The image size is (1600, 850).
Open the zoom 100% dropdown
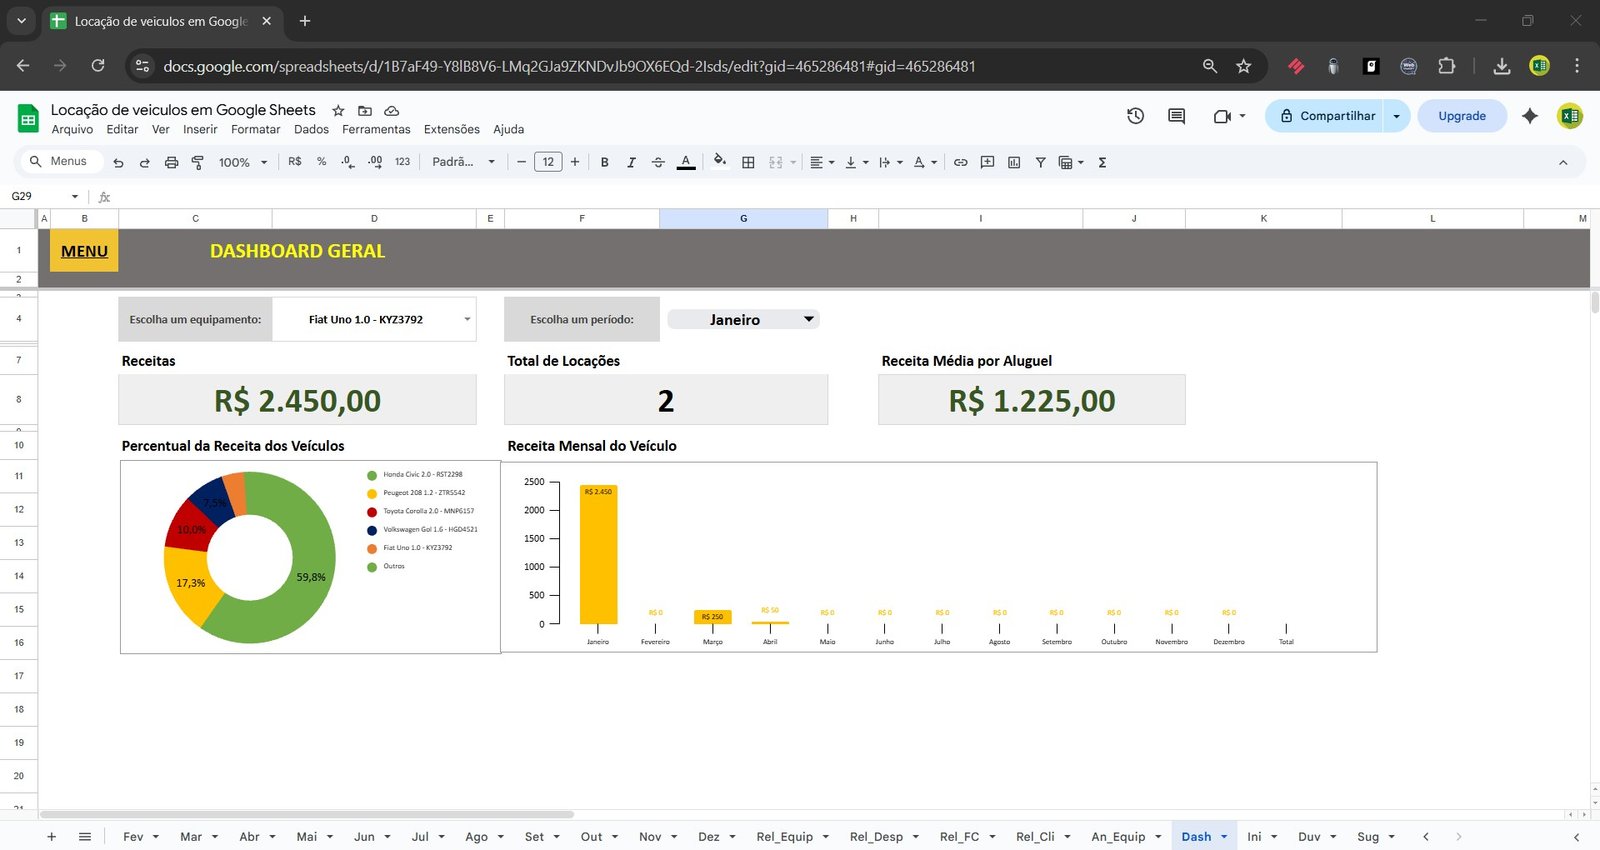pos(243,162)
